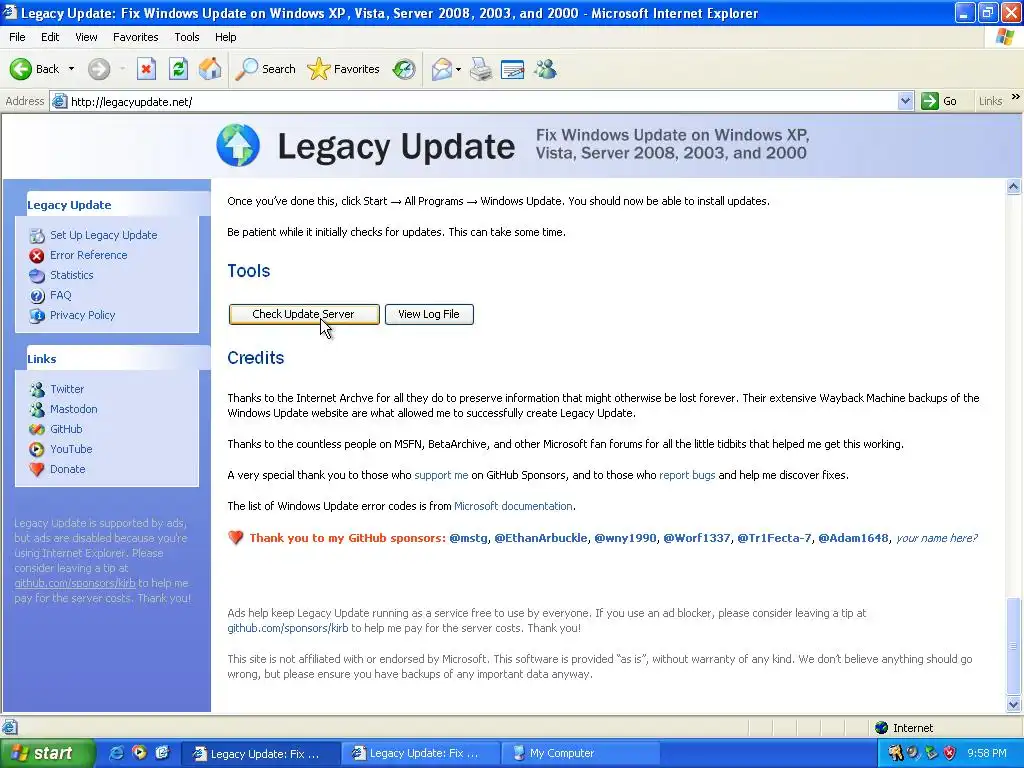
Task: Open the Edit menu
Action: 50,37
